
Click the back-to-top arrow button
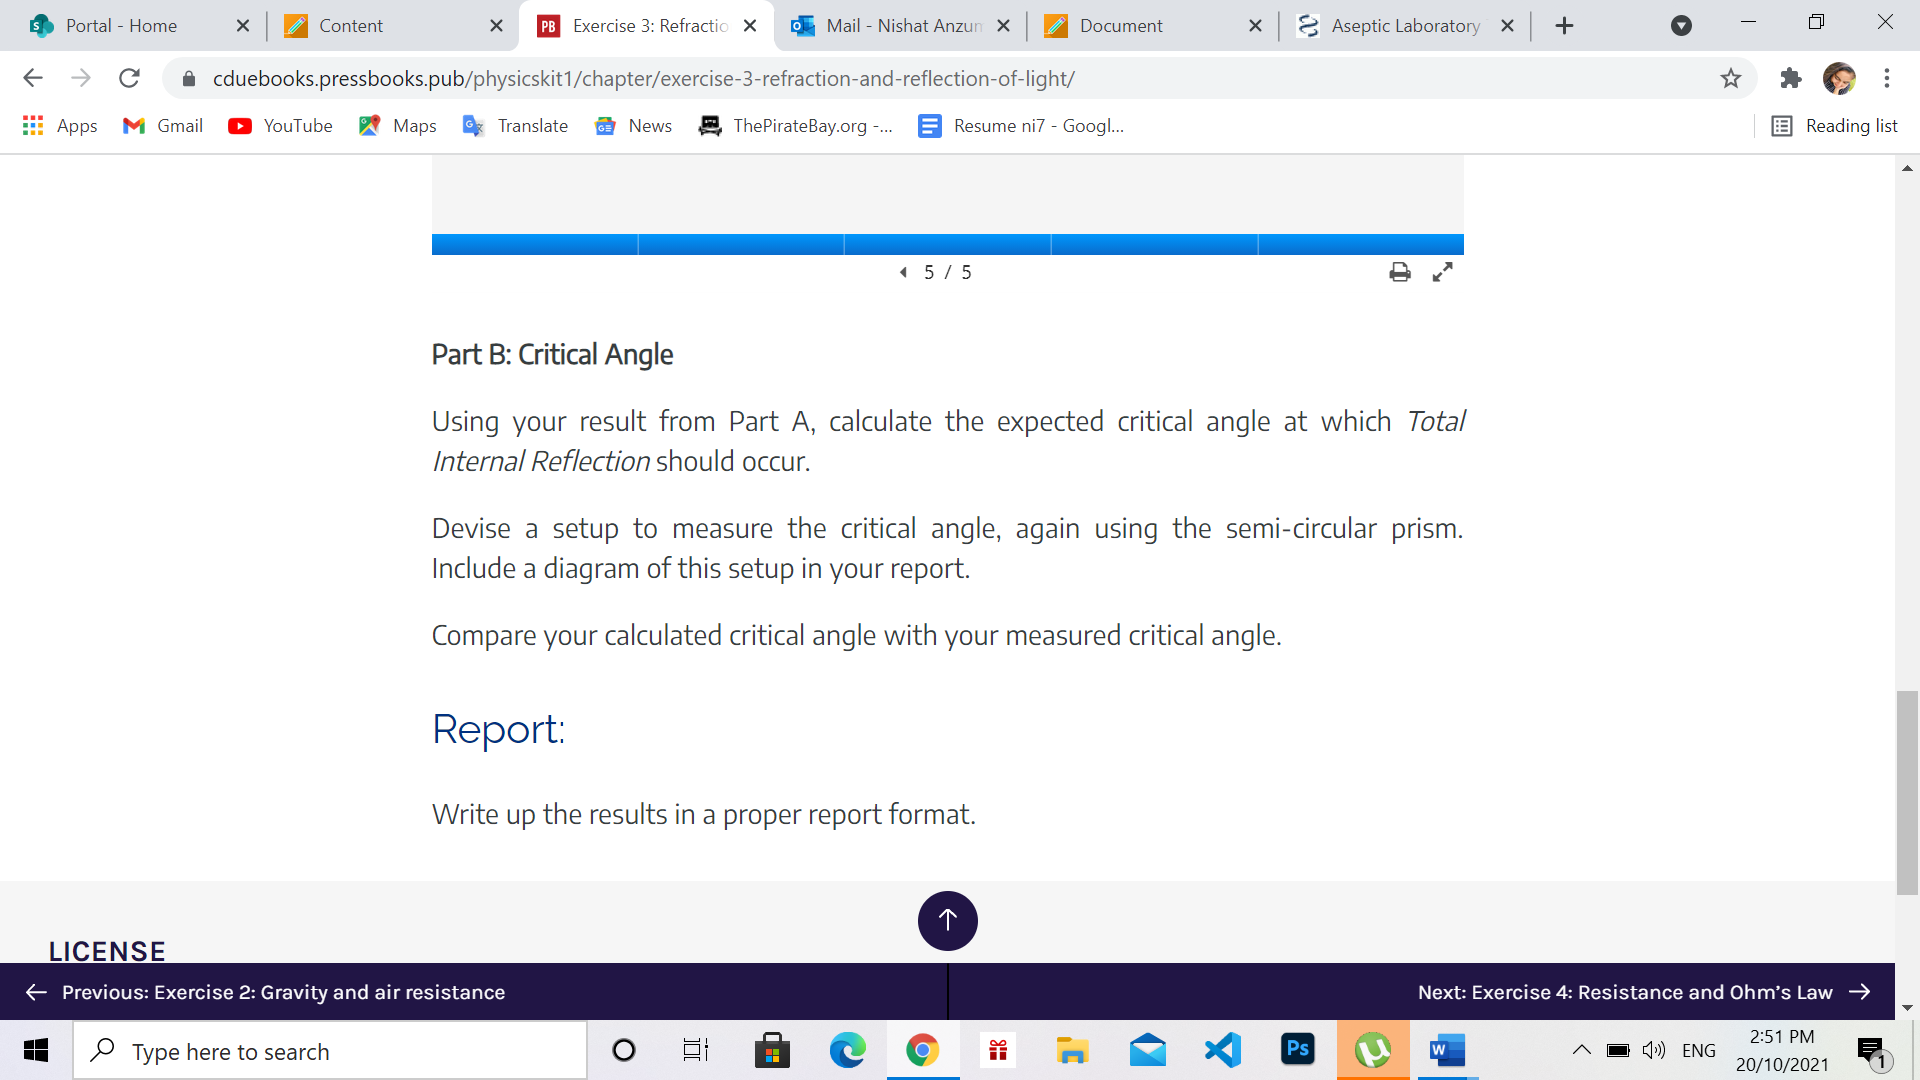(947, 920)
